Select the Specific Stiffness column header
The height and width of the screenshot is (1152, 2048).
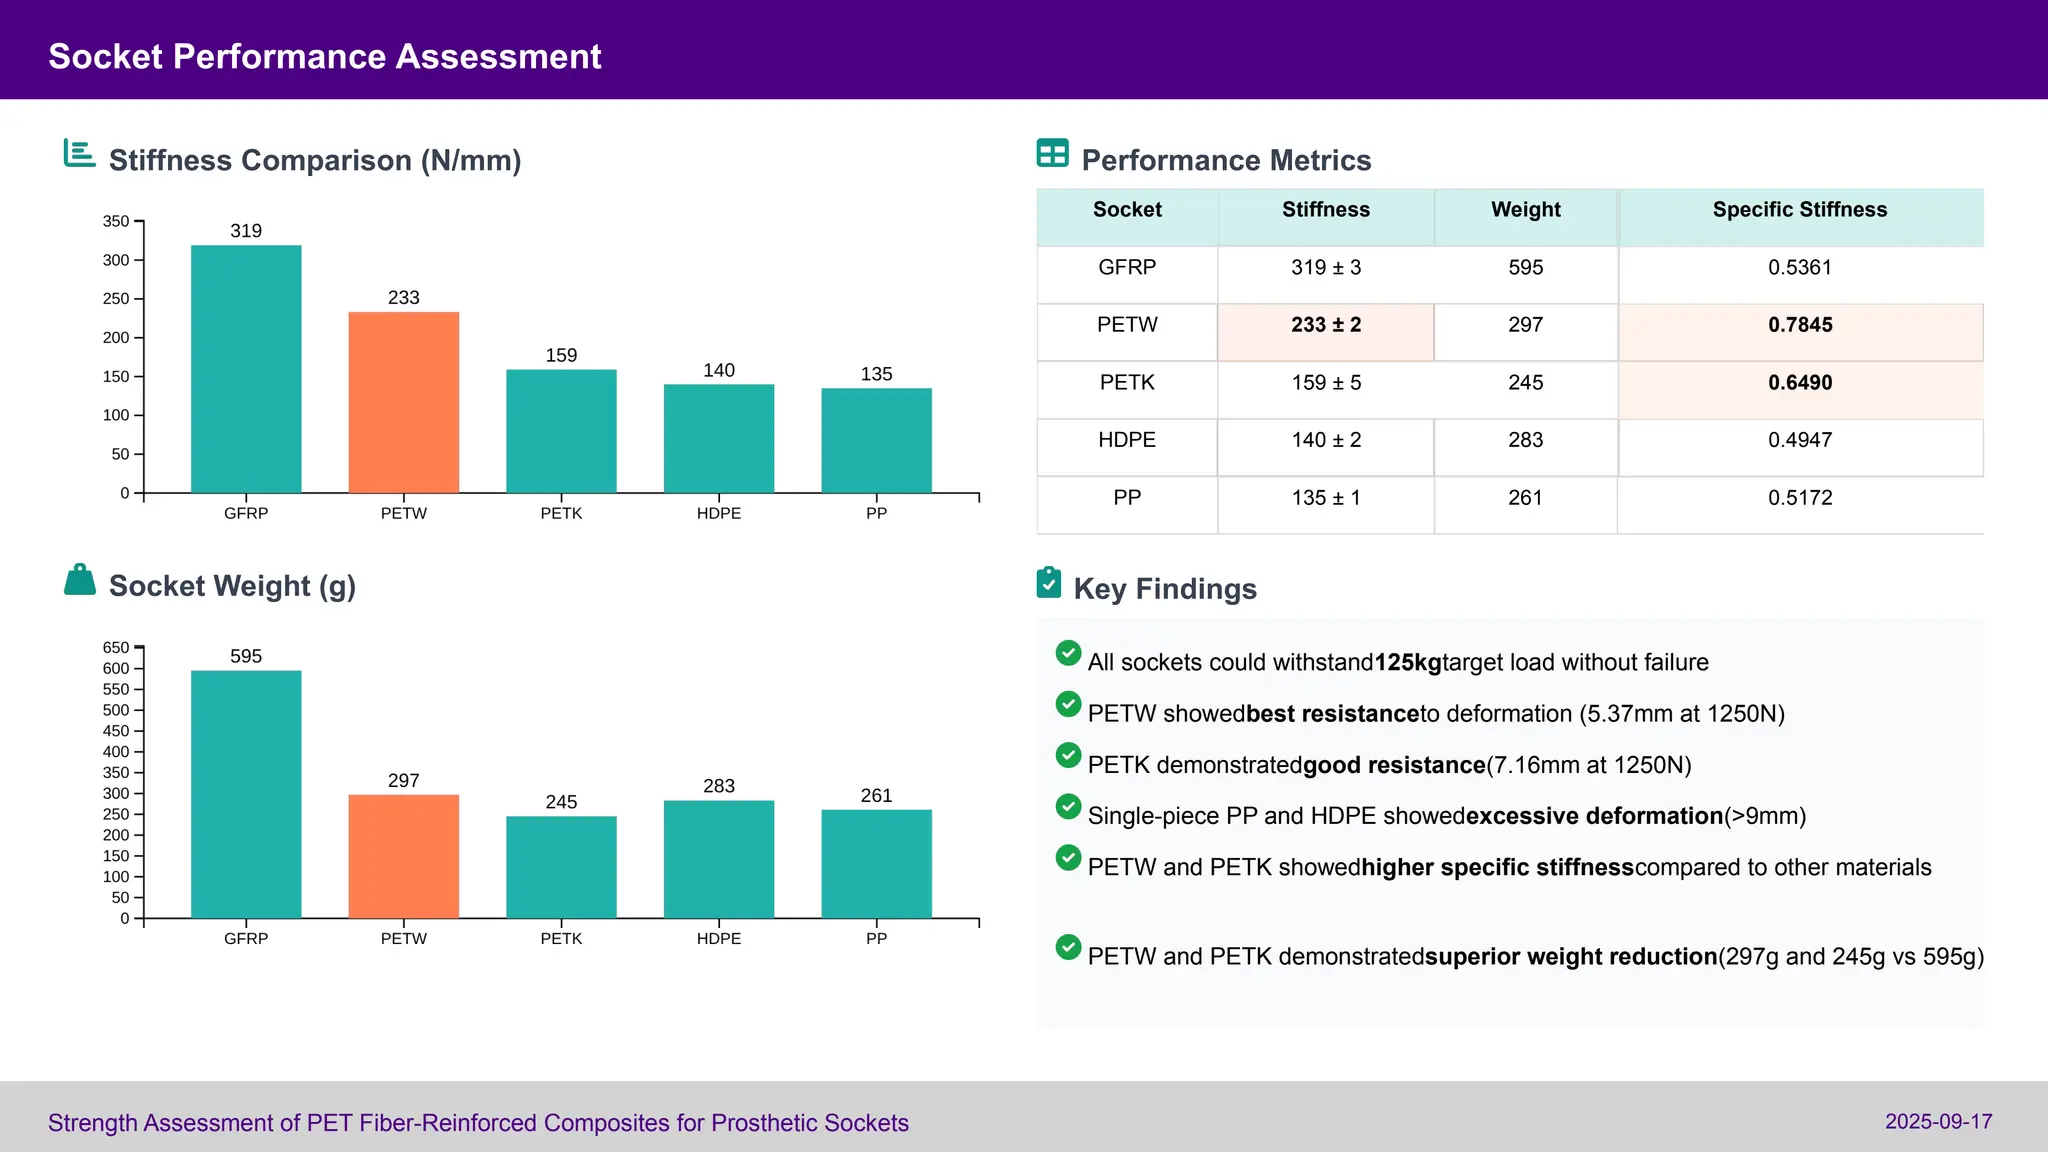tap(1799, 210)
